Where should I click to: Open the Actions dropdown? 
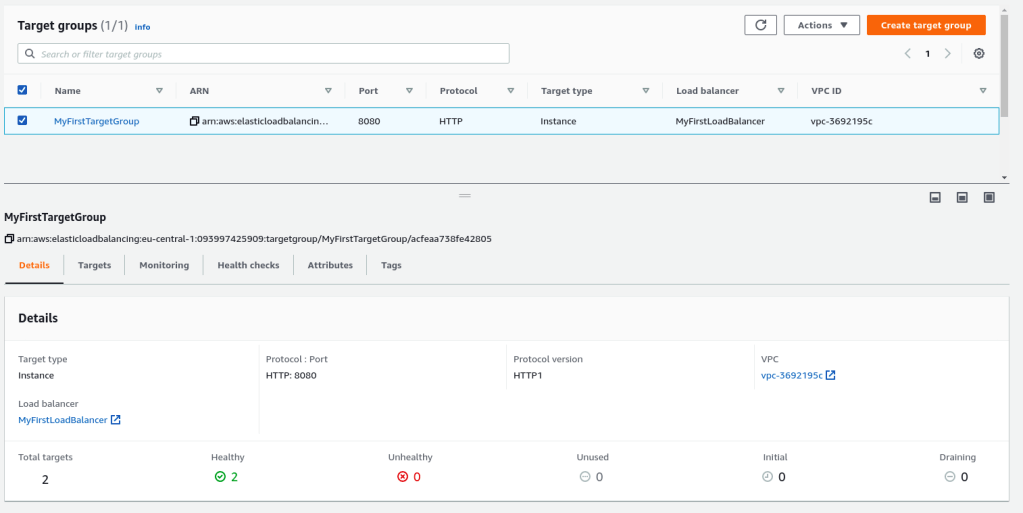click(x=821, y=25)
